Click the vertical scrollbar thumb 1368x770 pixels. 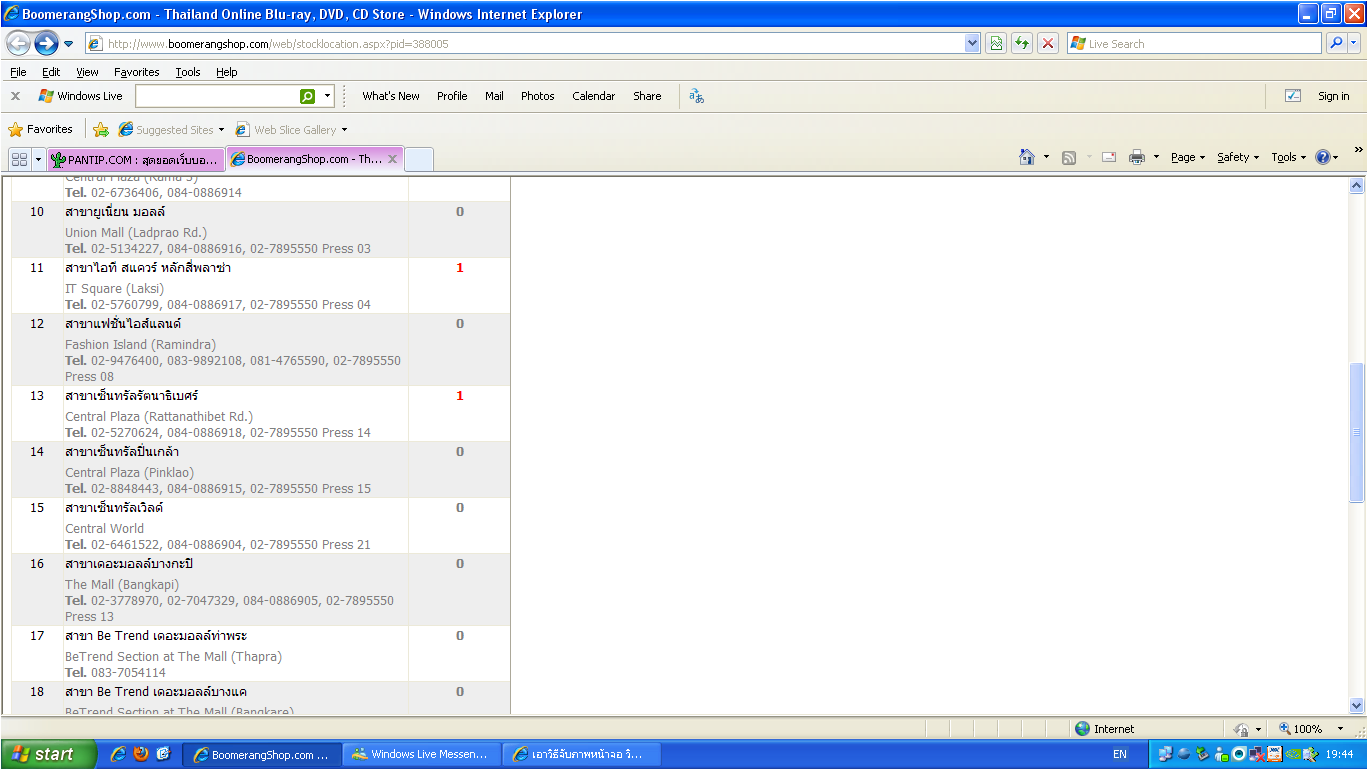click(x=1357, y=432)
